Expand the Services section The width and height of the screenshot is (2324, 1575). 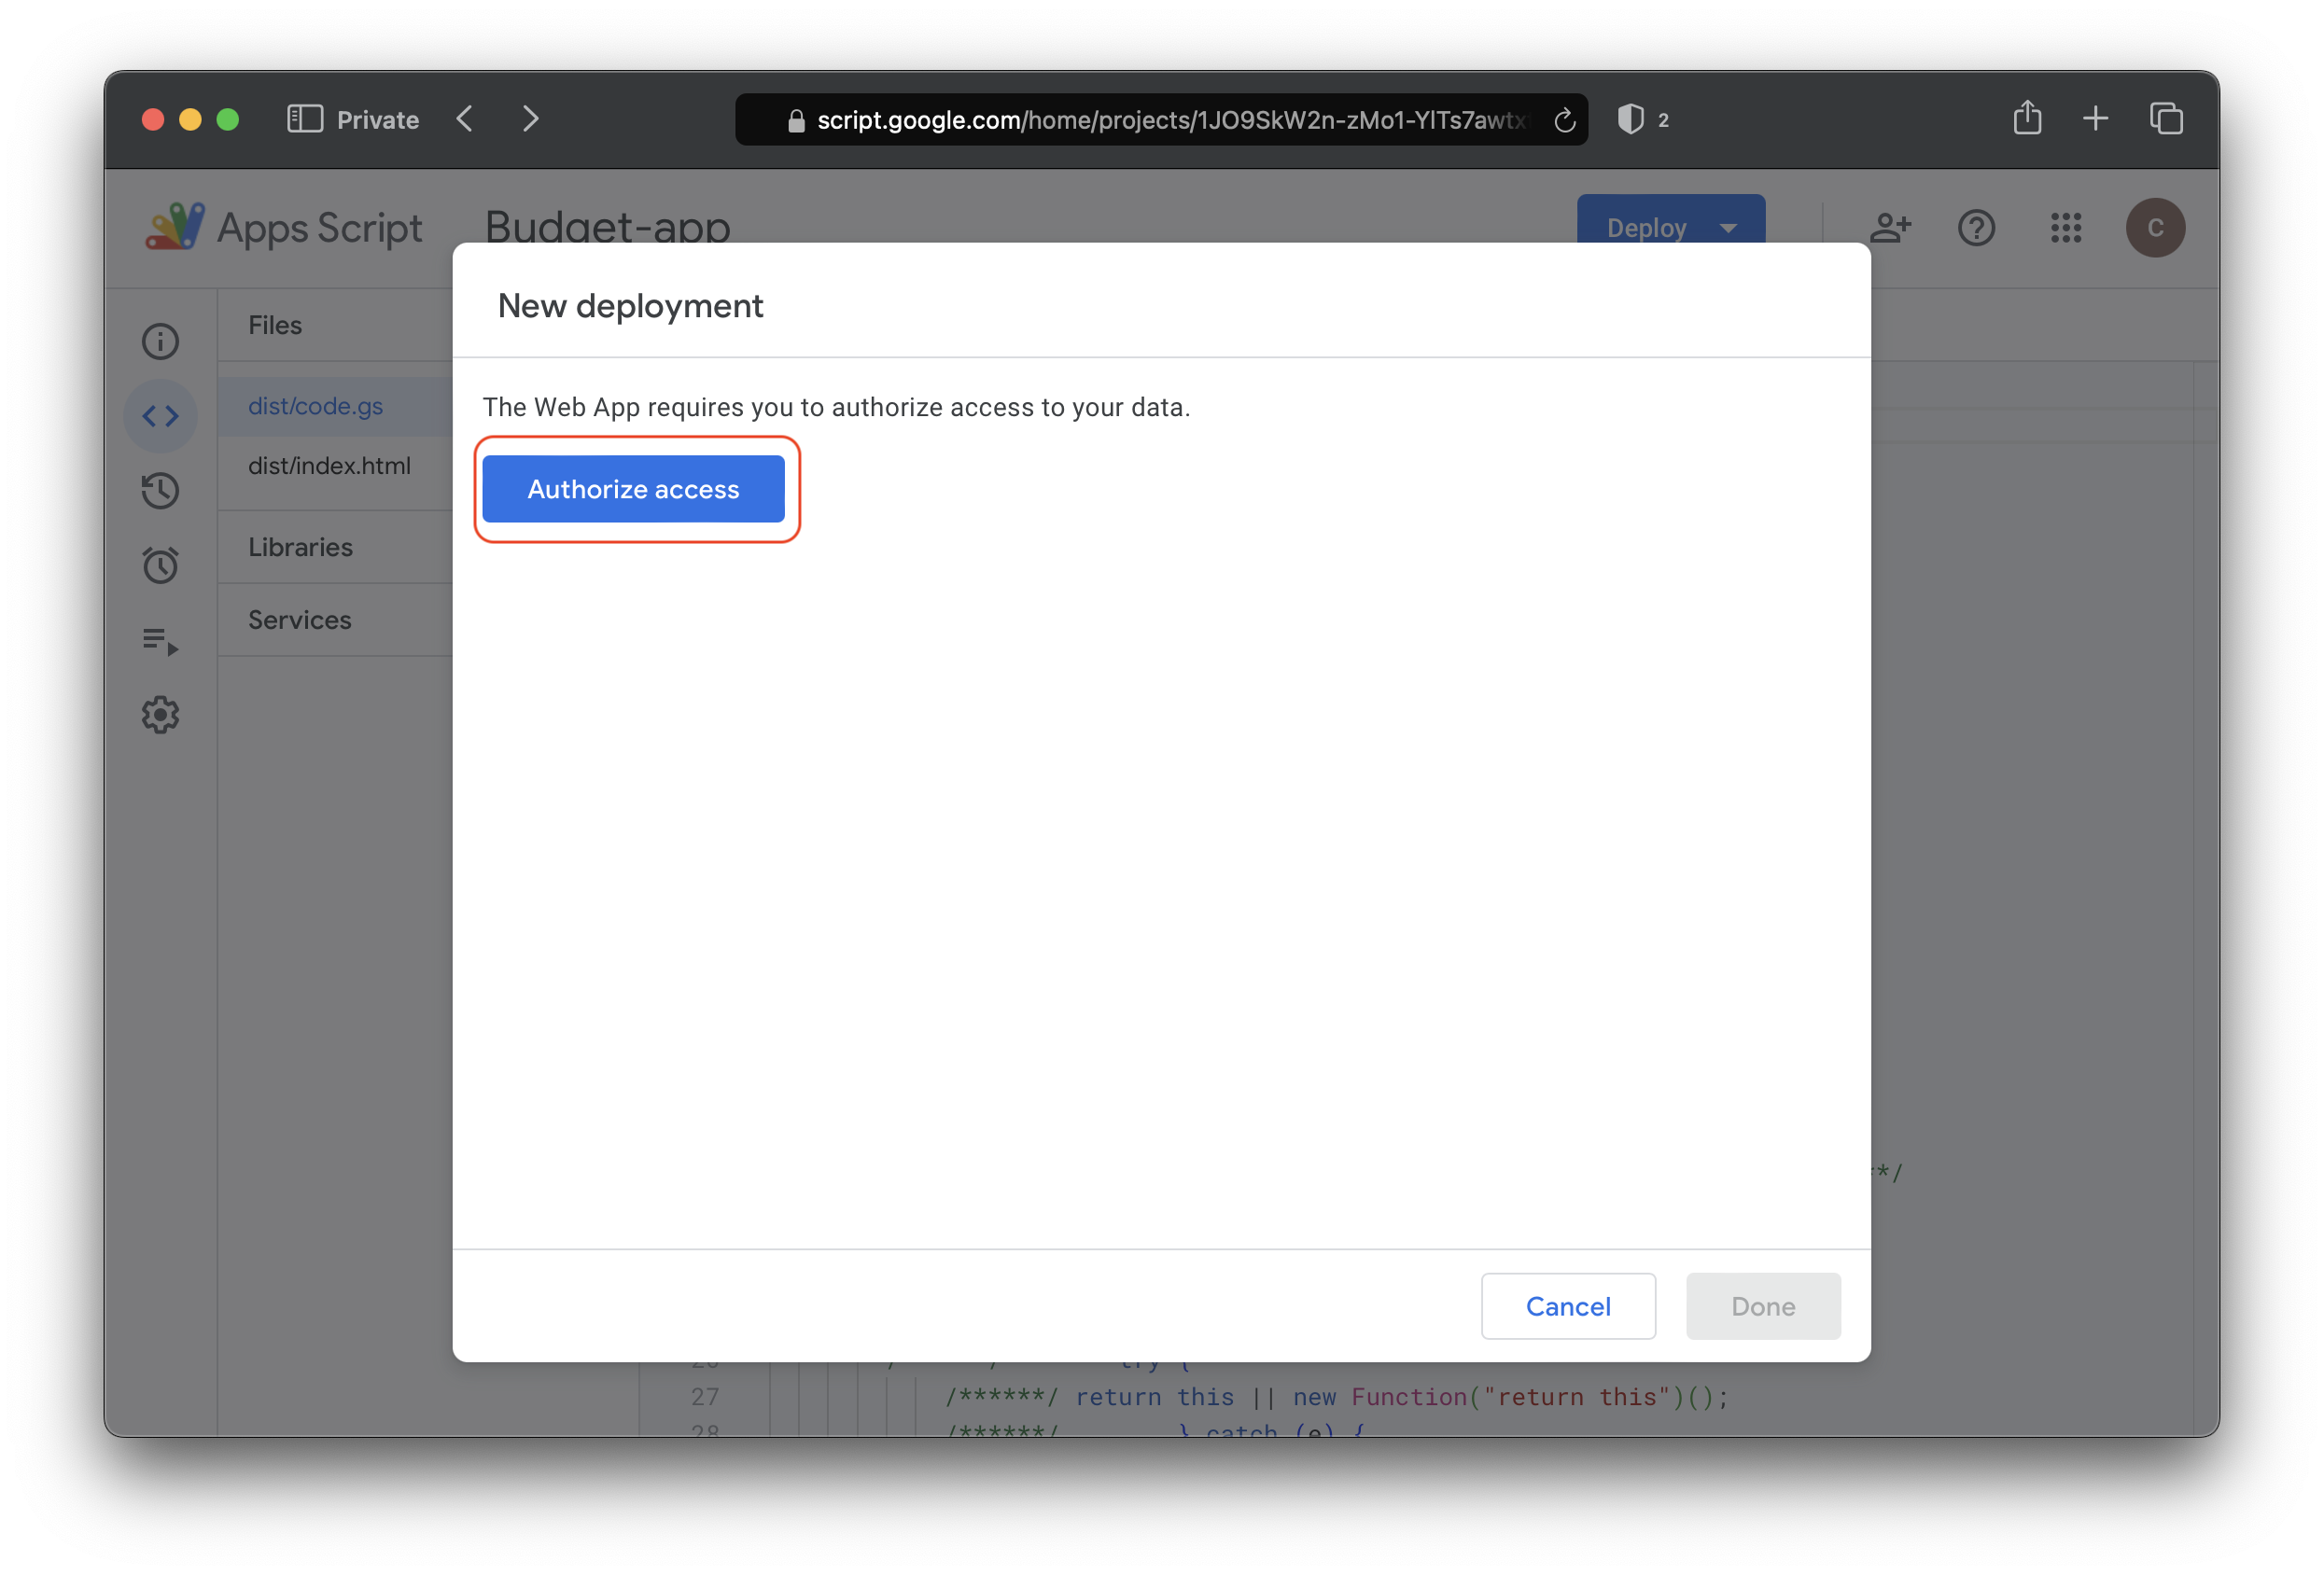point(299,619)
